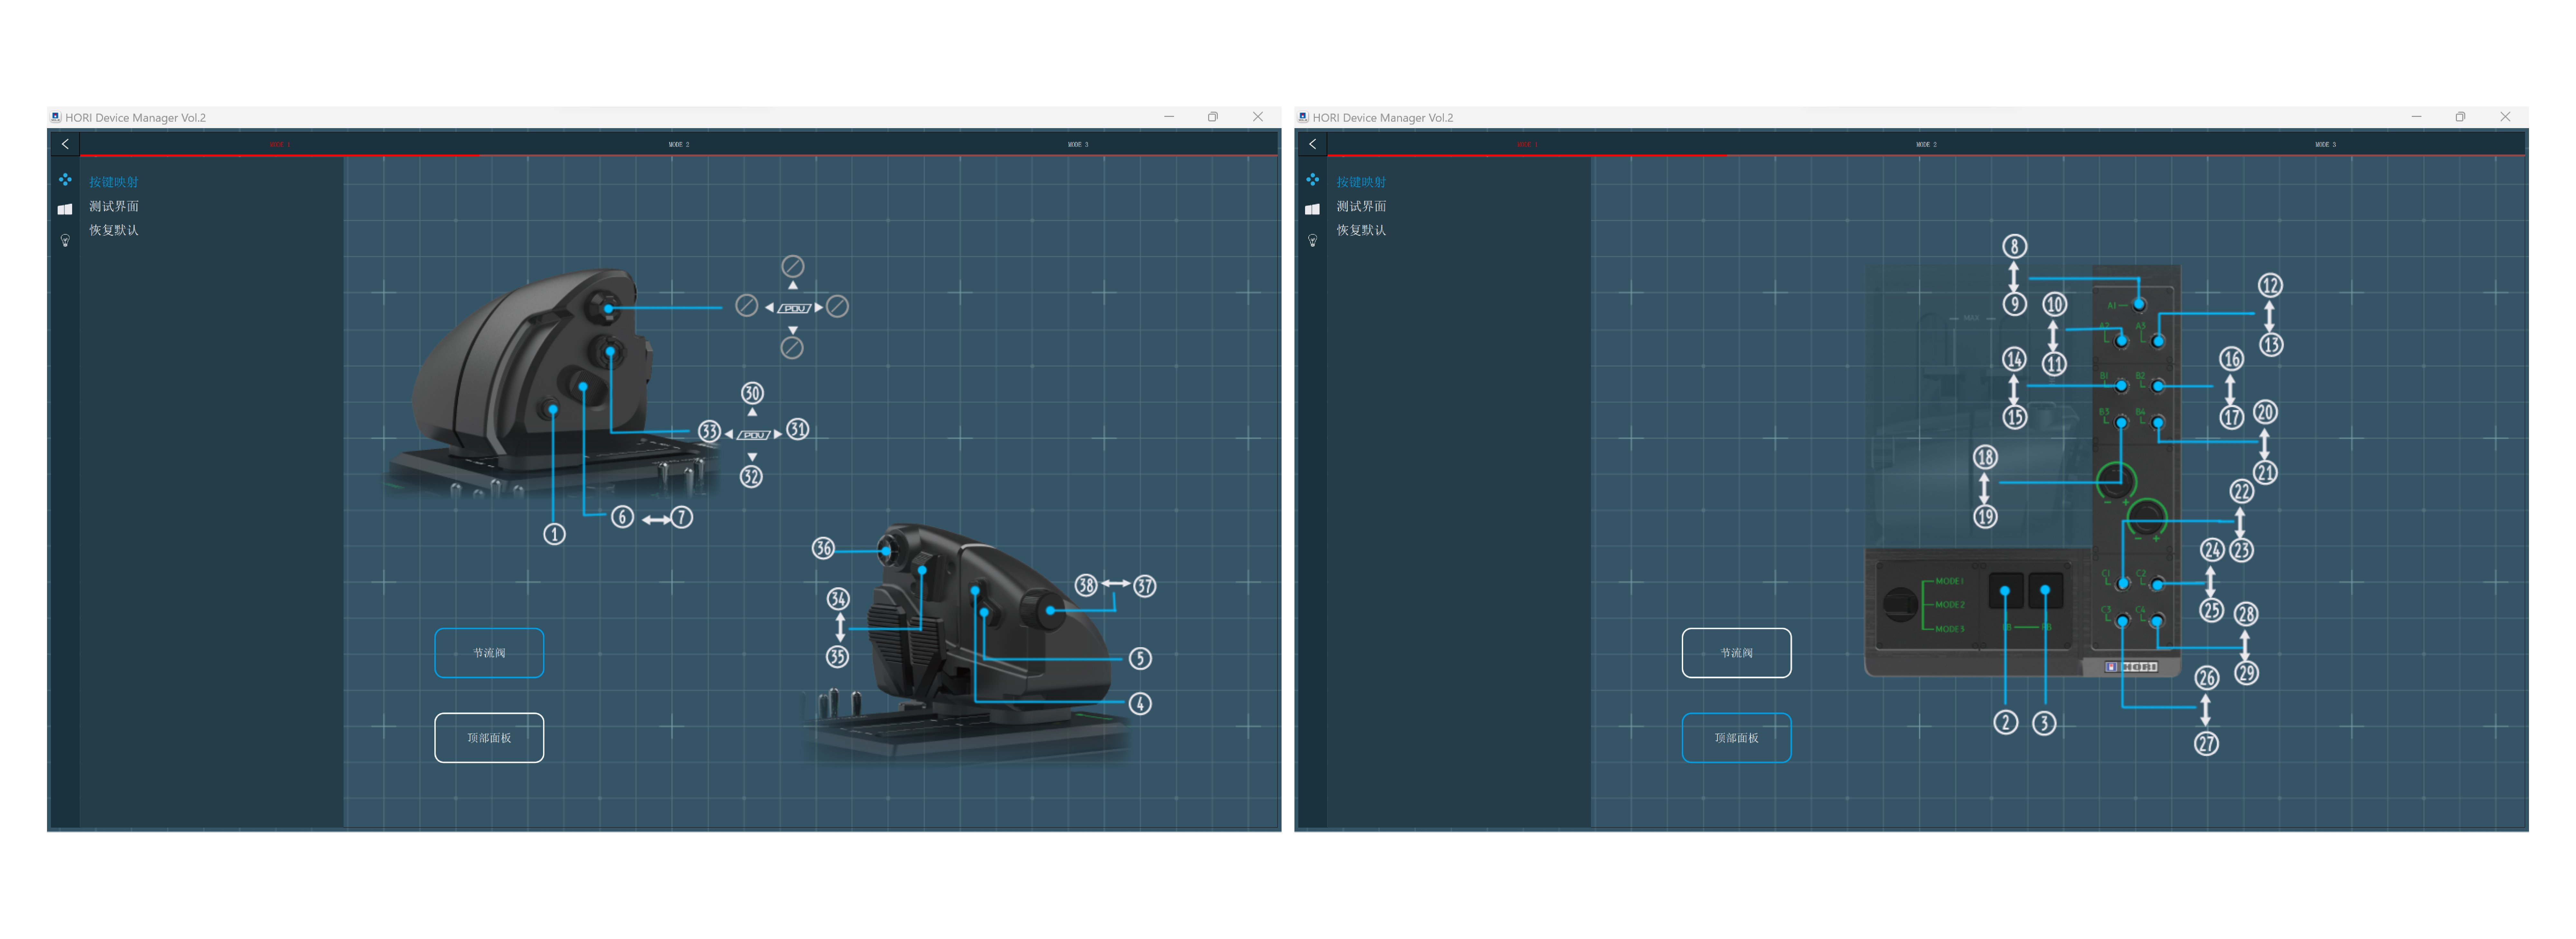This screenshot has width=2576, height=939.
Task: Open 测试界面 in left window sidebar
Action: [x=114, y=206]
